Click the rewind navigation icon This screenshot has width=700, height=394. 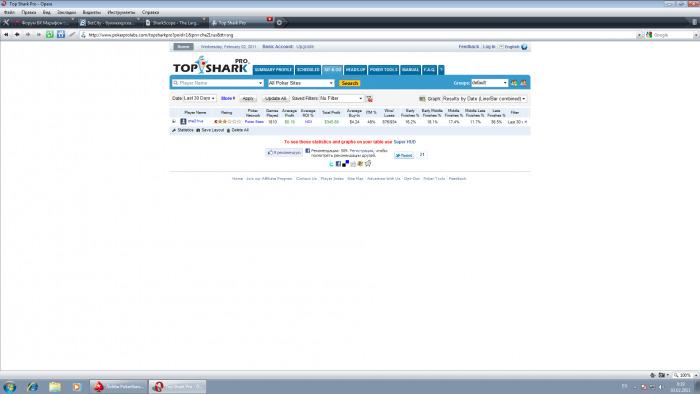pos(6,34)
